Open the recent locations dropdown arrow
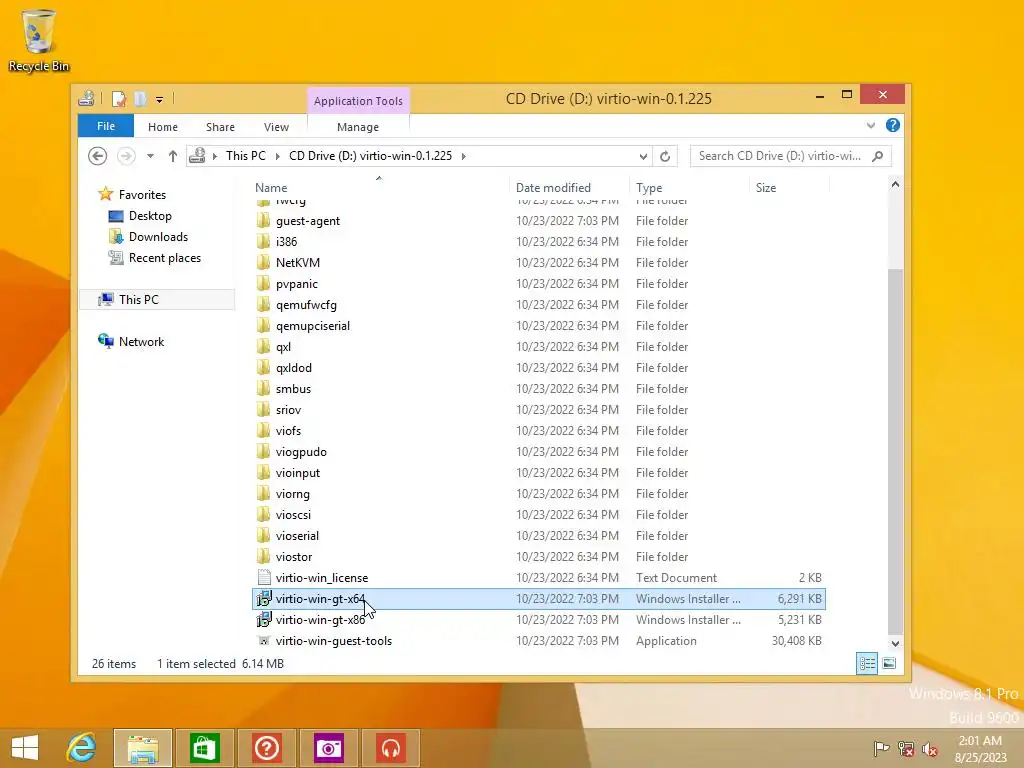Image resolution: width=1024 pixels, height=768 pixels. click(150, 156)
